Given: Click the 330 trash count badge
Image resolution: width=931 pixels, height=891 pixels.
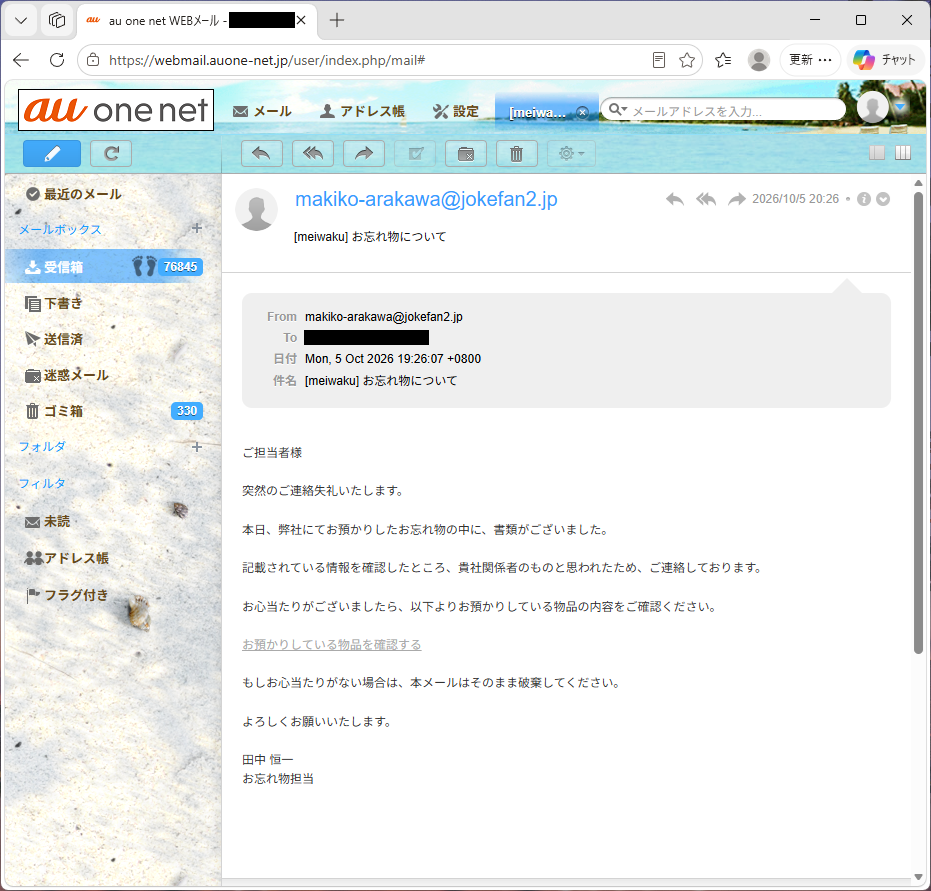Looking at the screenshot, I should (x=187, y=411).
